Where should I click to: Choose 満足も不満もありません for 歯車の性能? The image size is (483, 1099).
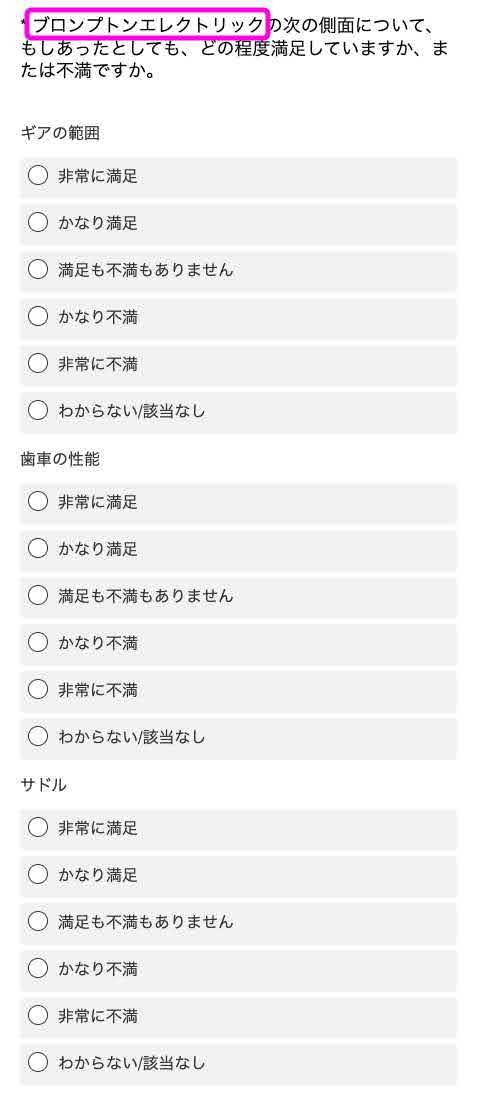point(238,596)
